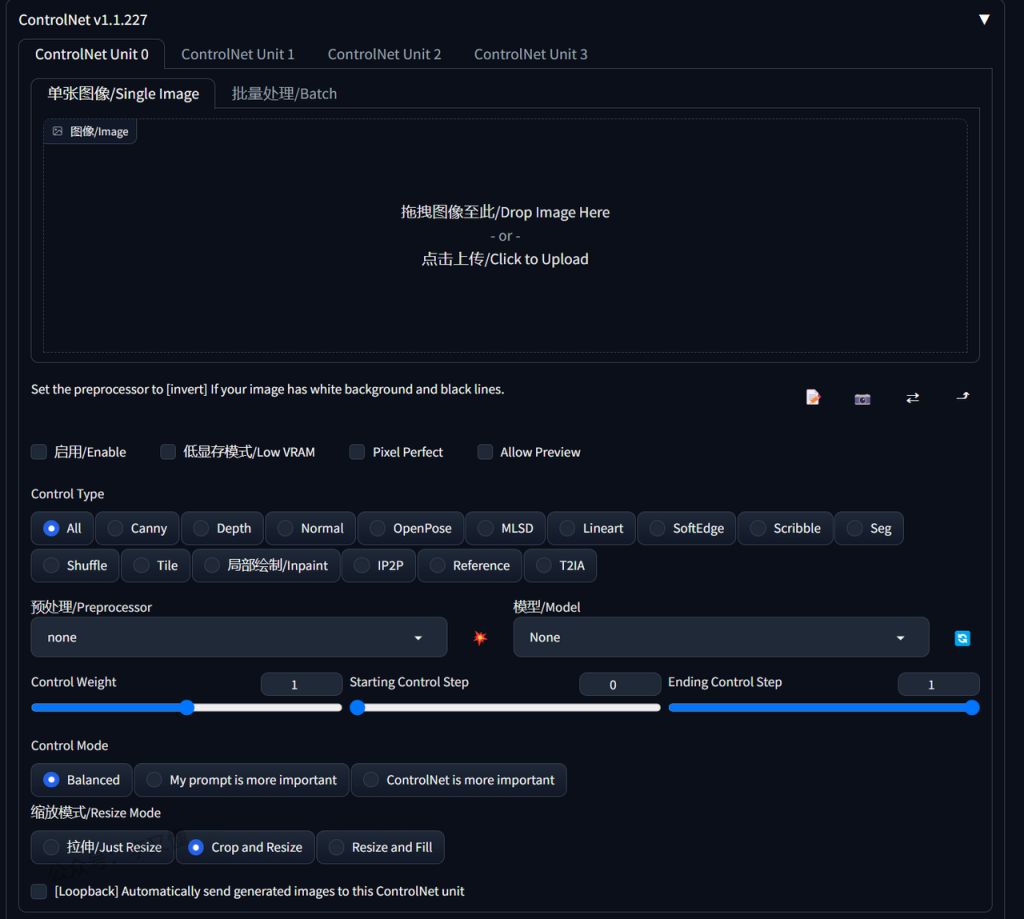
Task: Click 点击上传/Click to Upload in image area
Action: (505, 259)
